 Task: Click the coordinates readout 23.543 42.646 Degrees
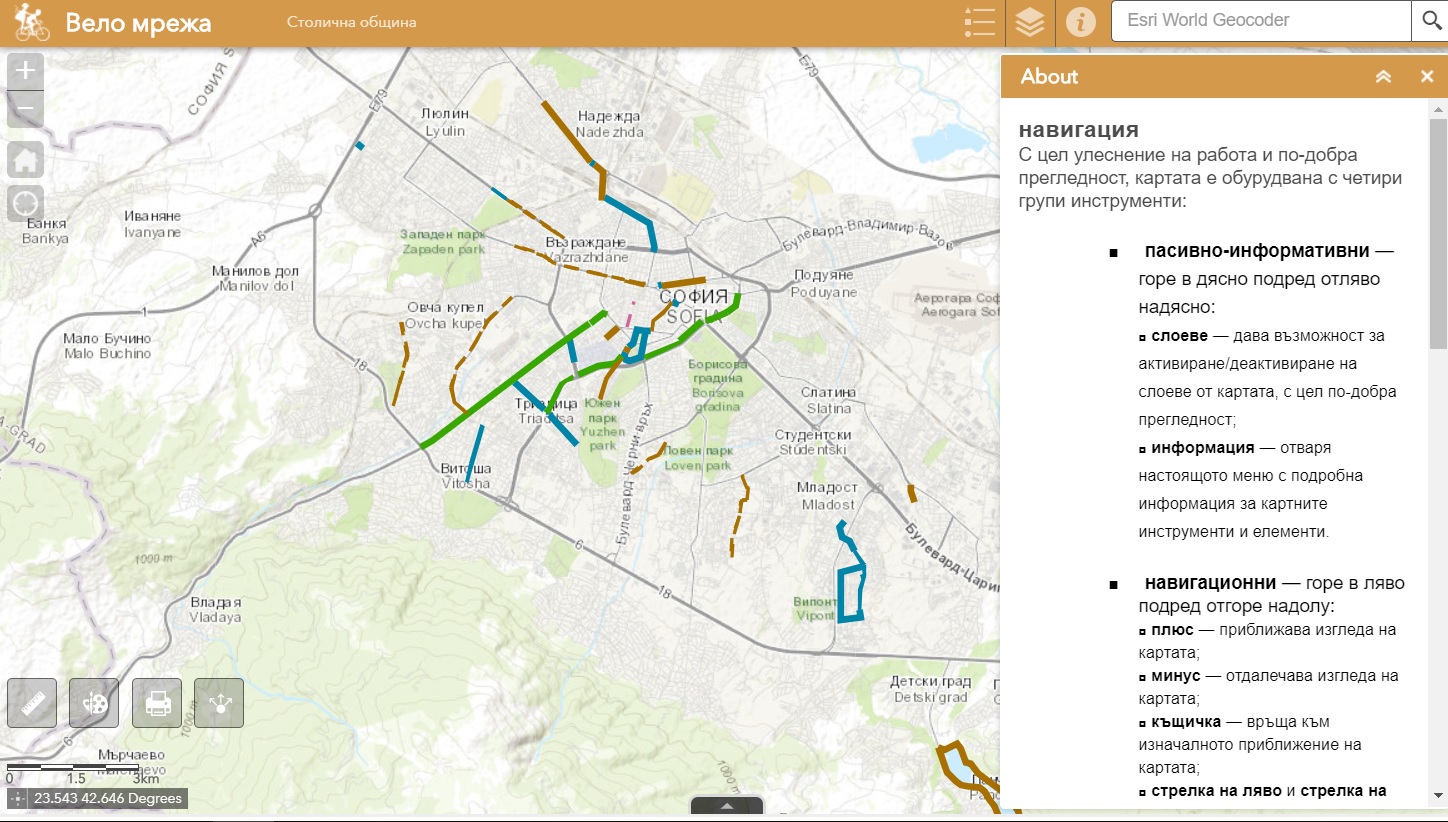108,799
